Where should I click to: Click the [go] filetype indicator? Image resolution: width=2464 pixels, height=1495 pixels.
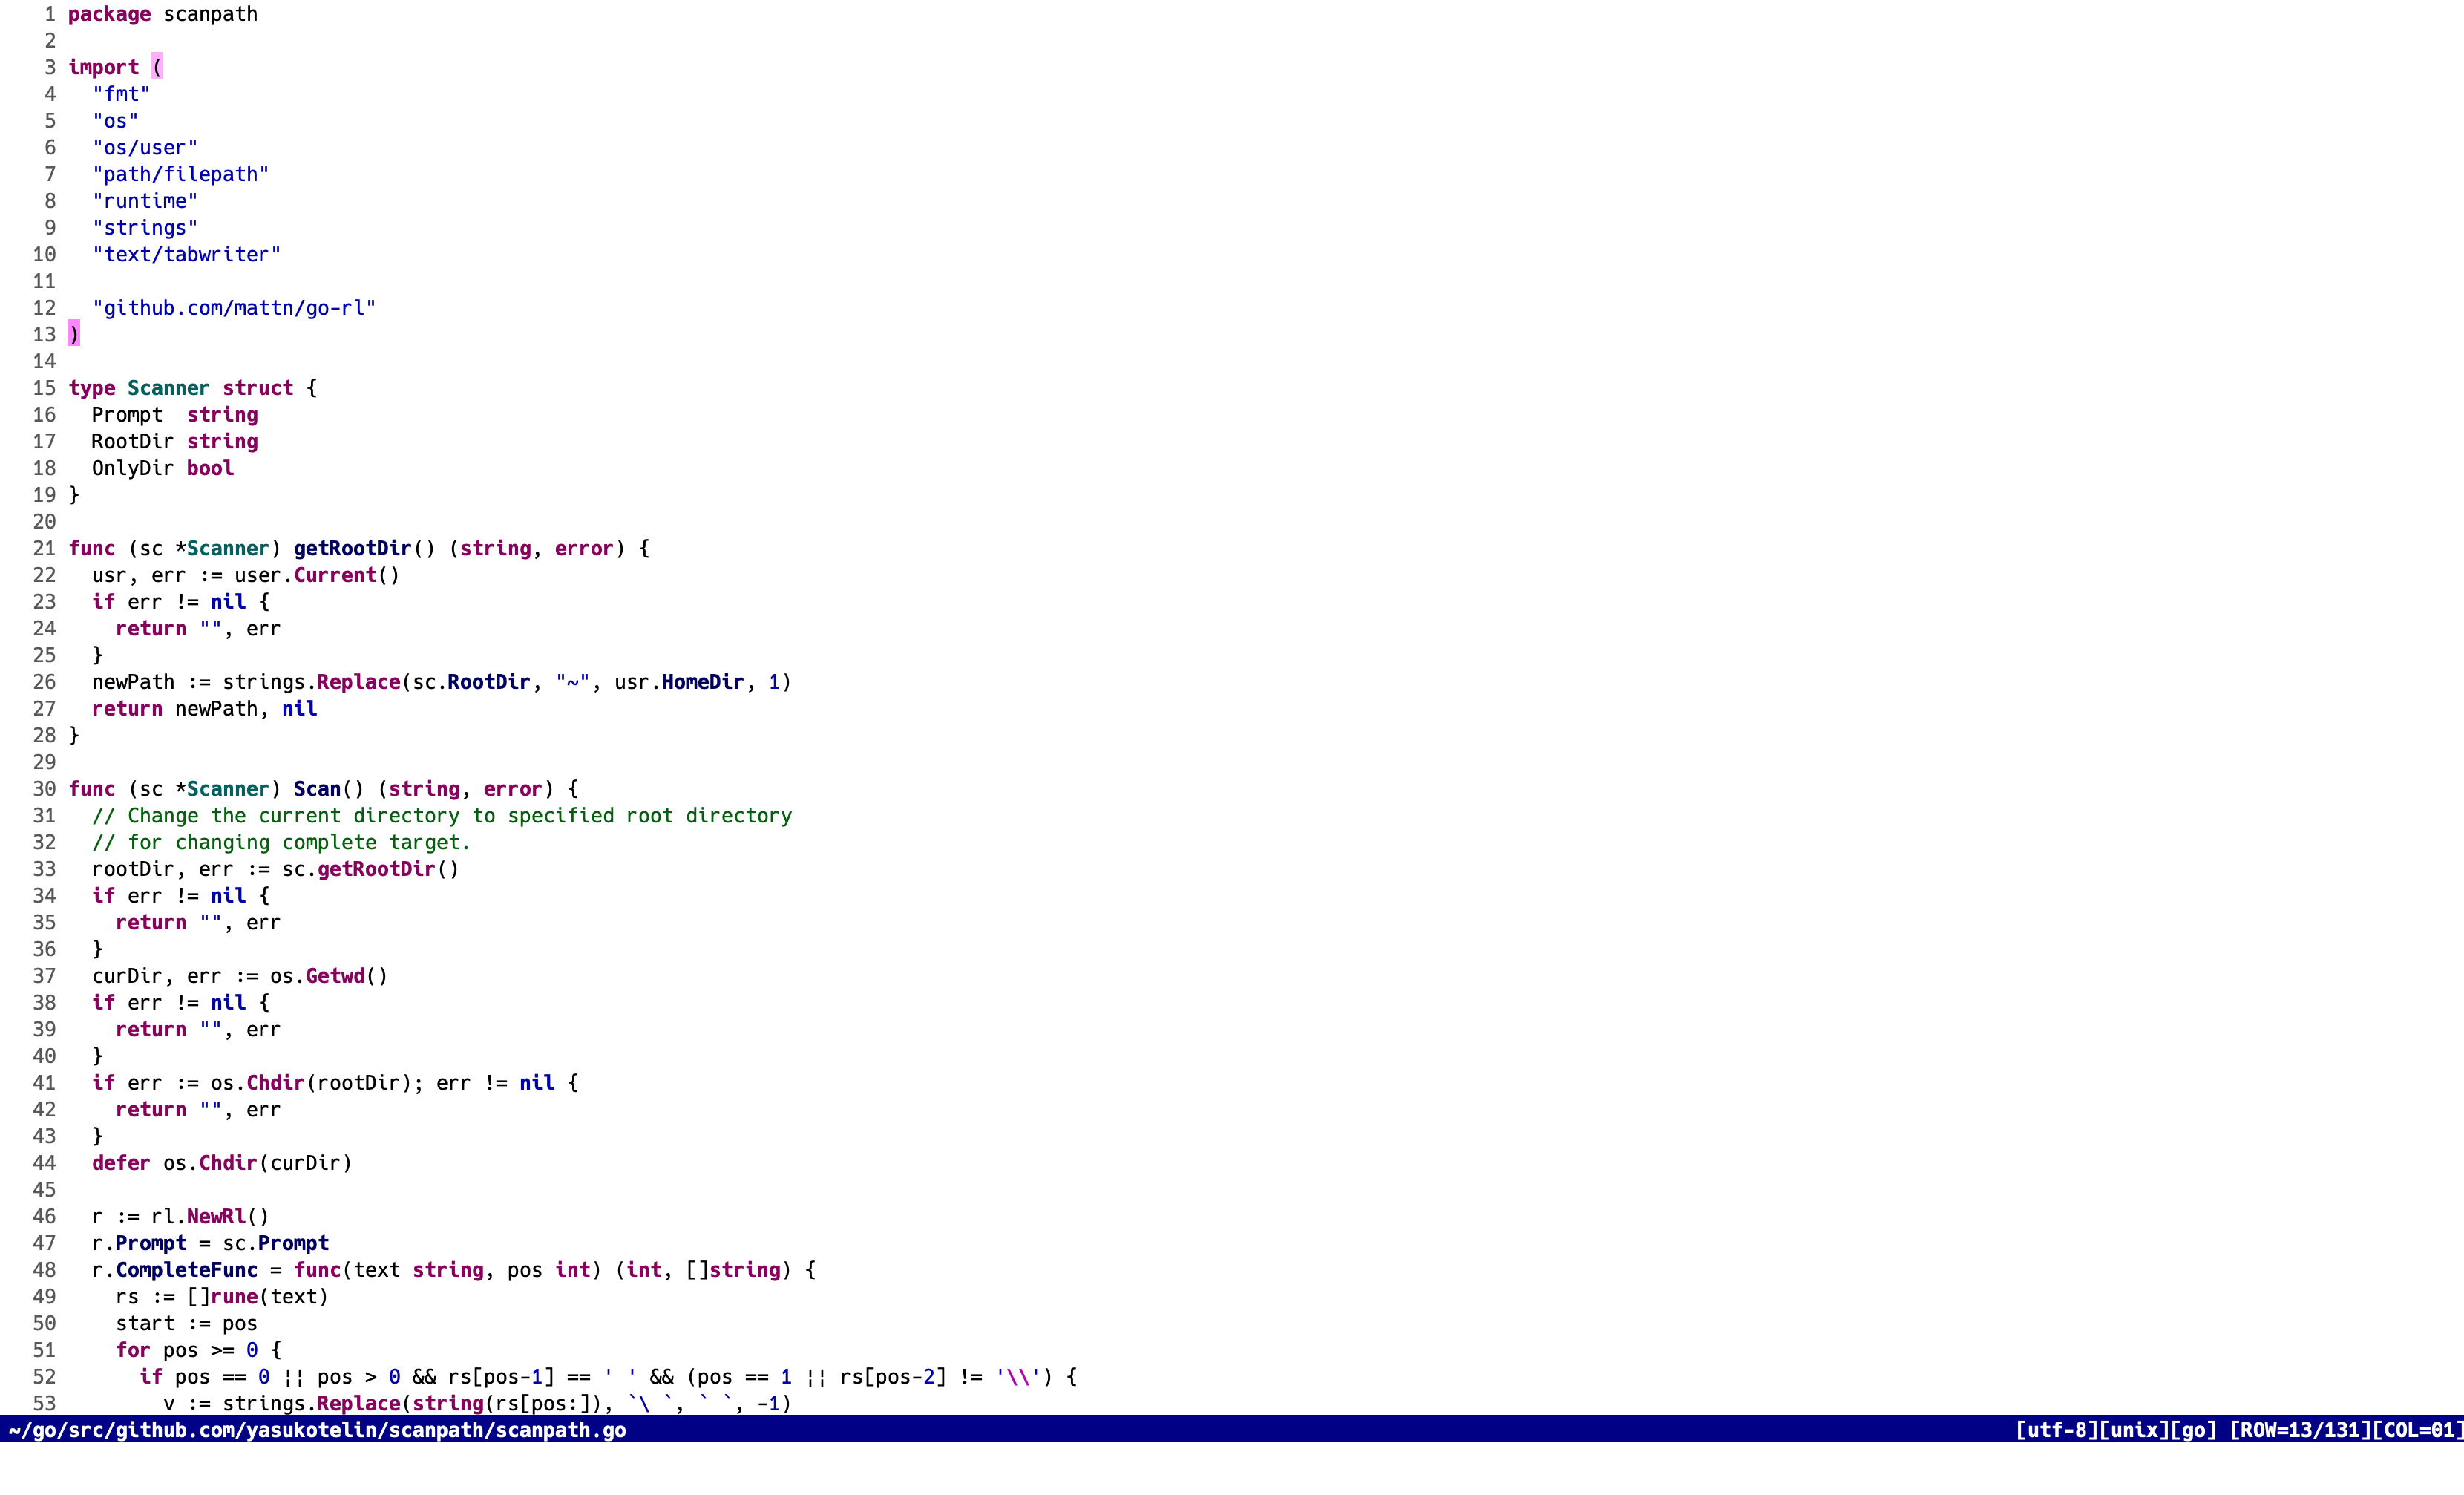pyautogui.click(x=2193, y=1430)
